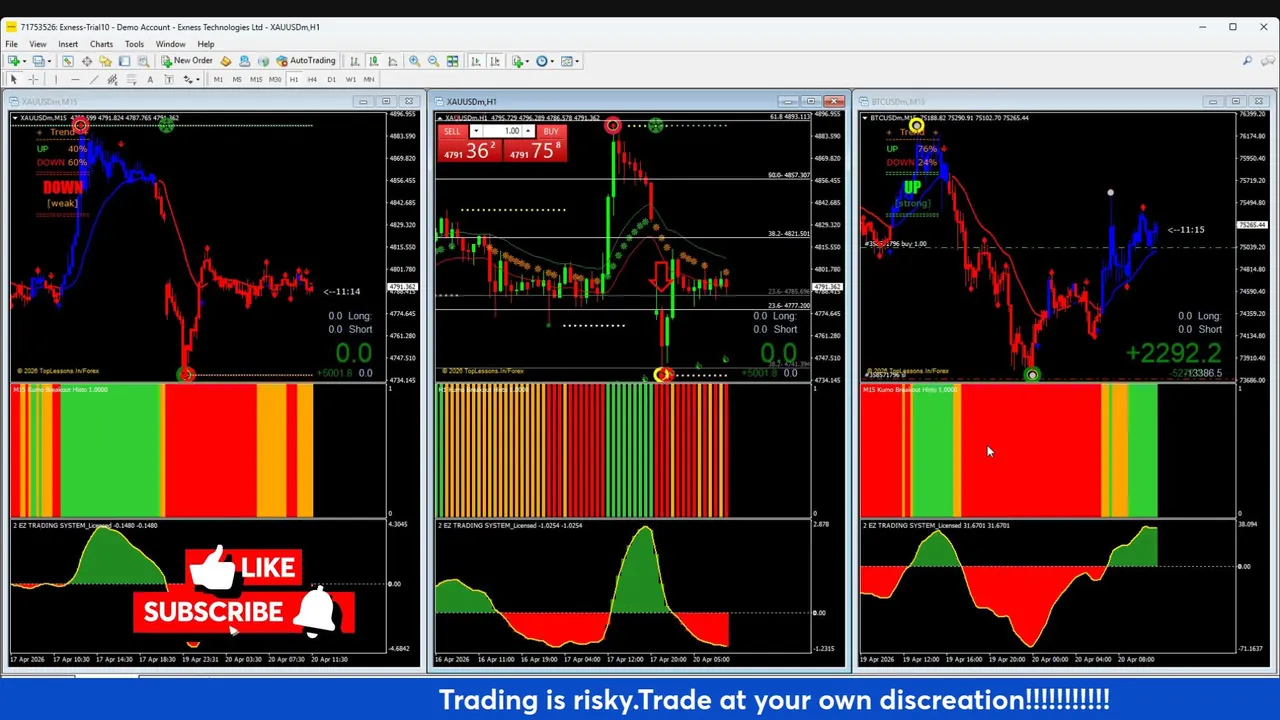The width and height of the screenshot is (1280, 720).
Task: Open the search magnifier at top right
Action: tap(1247, 61)
